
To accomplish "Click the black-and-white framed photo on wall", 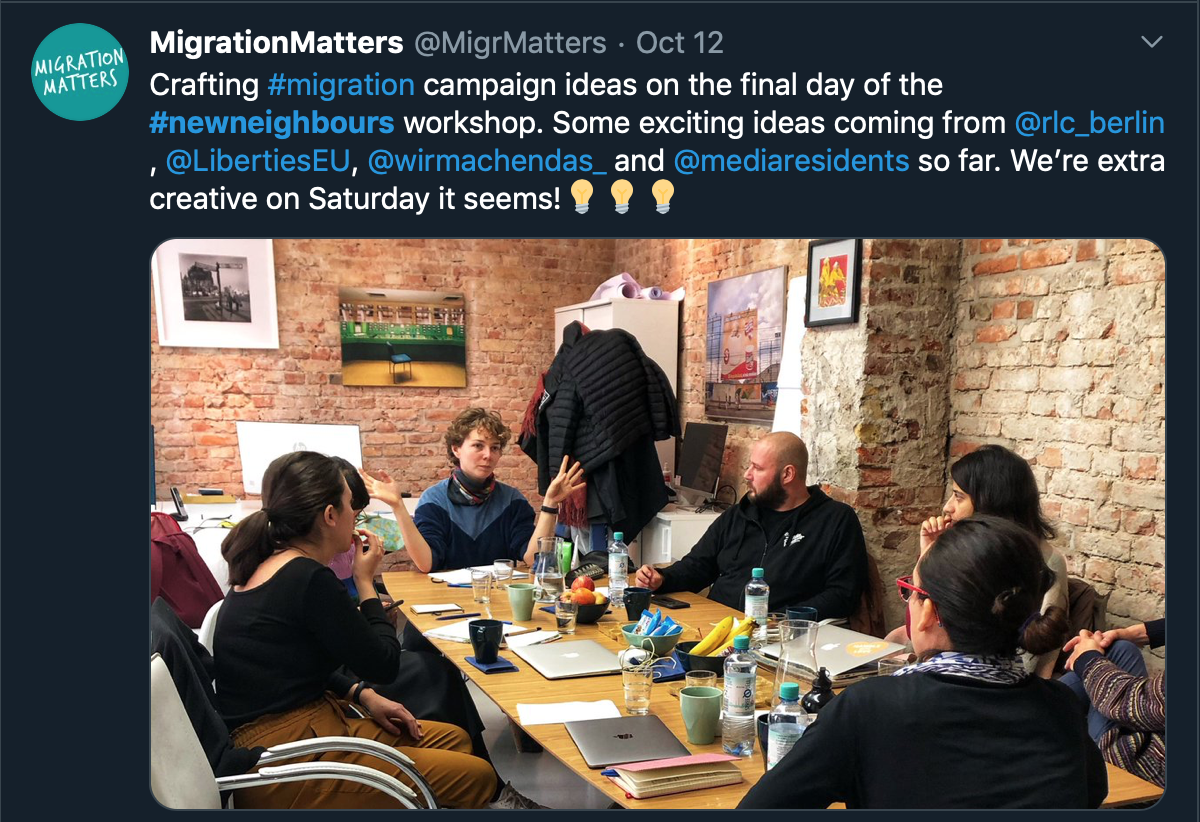I will (216, 293).
